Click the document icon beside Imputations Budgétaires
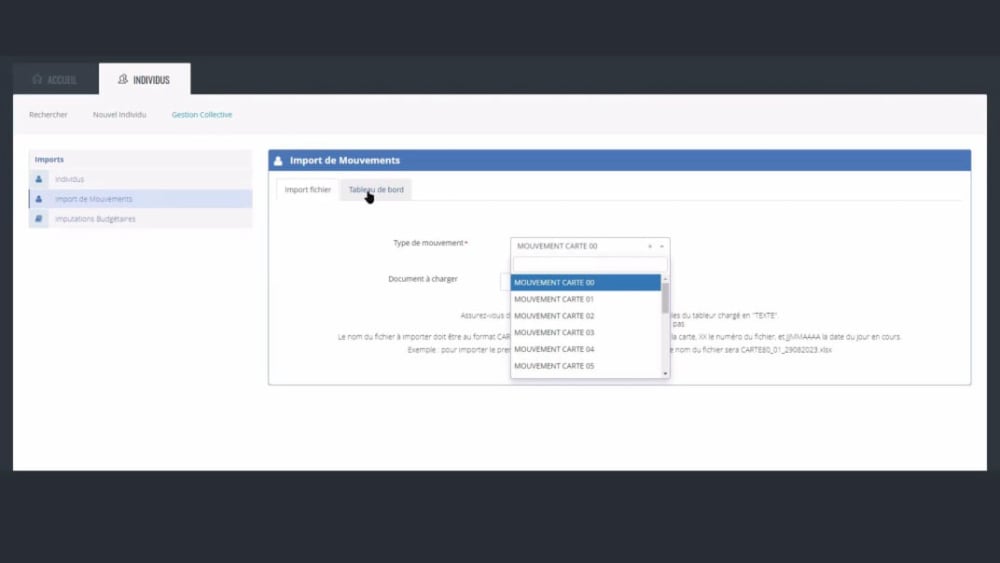This screenshot has width=1000, height=563. point(39,219)
